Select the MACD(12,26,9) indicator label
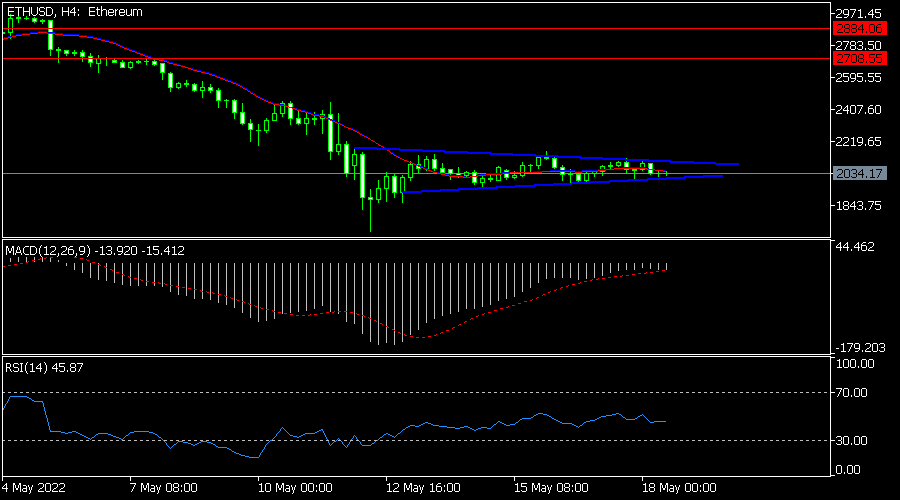900x500 pixels. (x=95, y=251)
